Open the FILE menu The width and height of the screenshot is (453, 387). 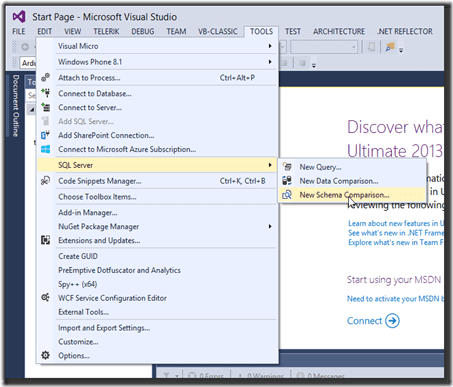point(19,31)
